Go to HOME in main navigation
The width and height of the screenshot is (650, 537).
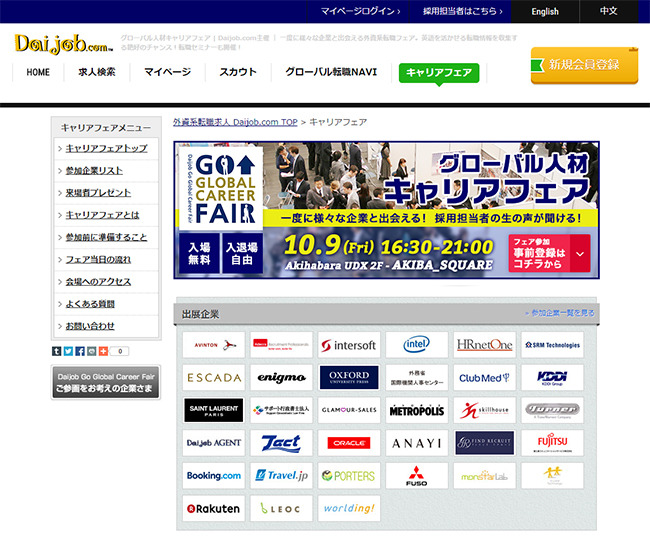(x=38, y=72)
